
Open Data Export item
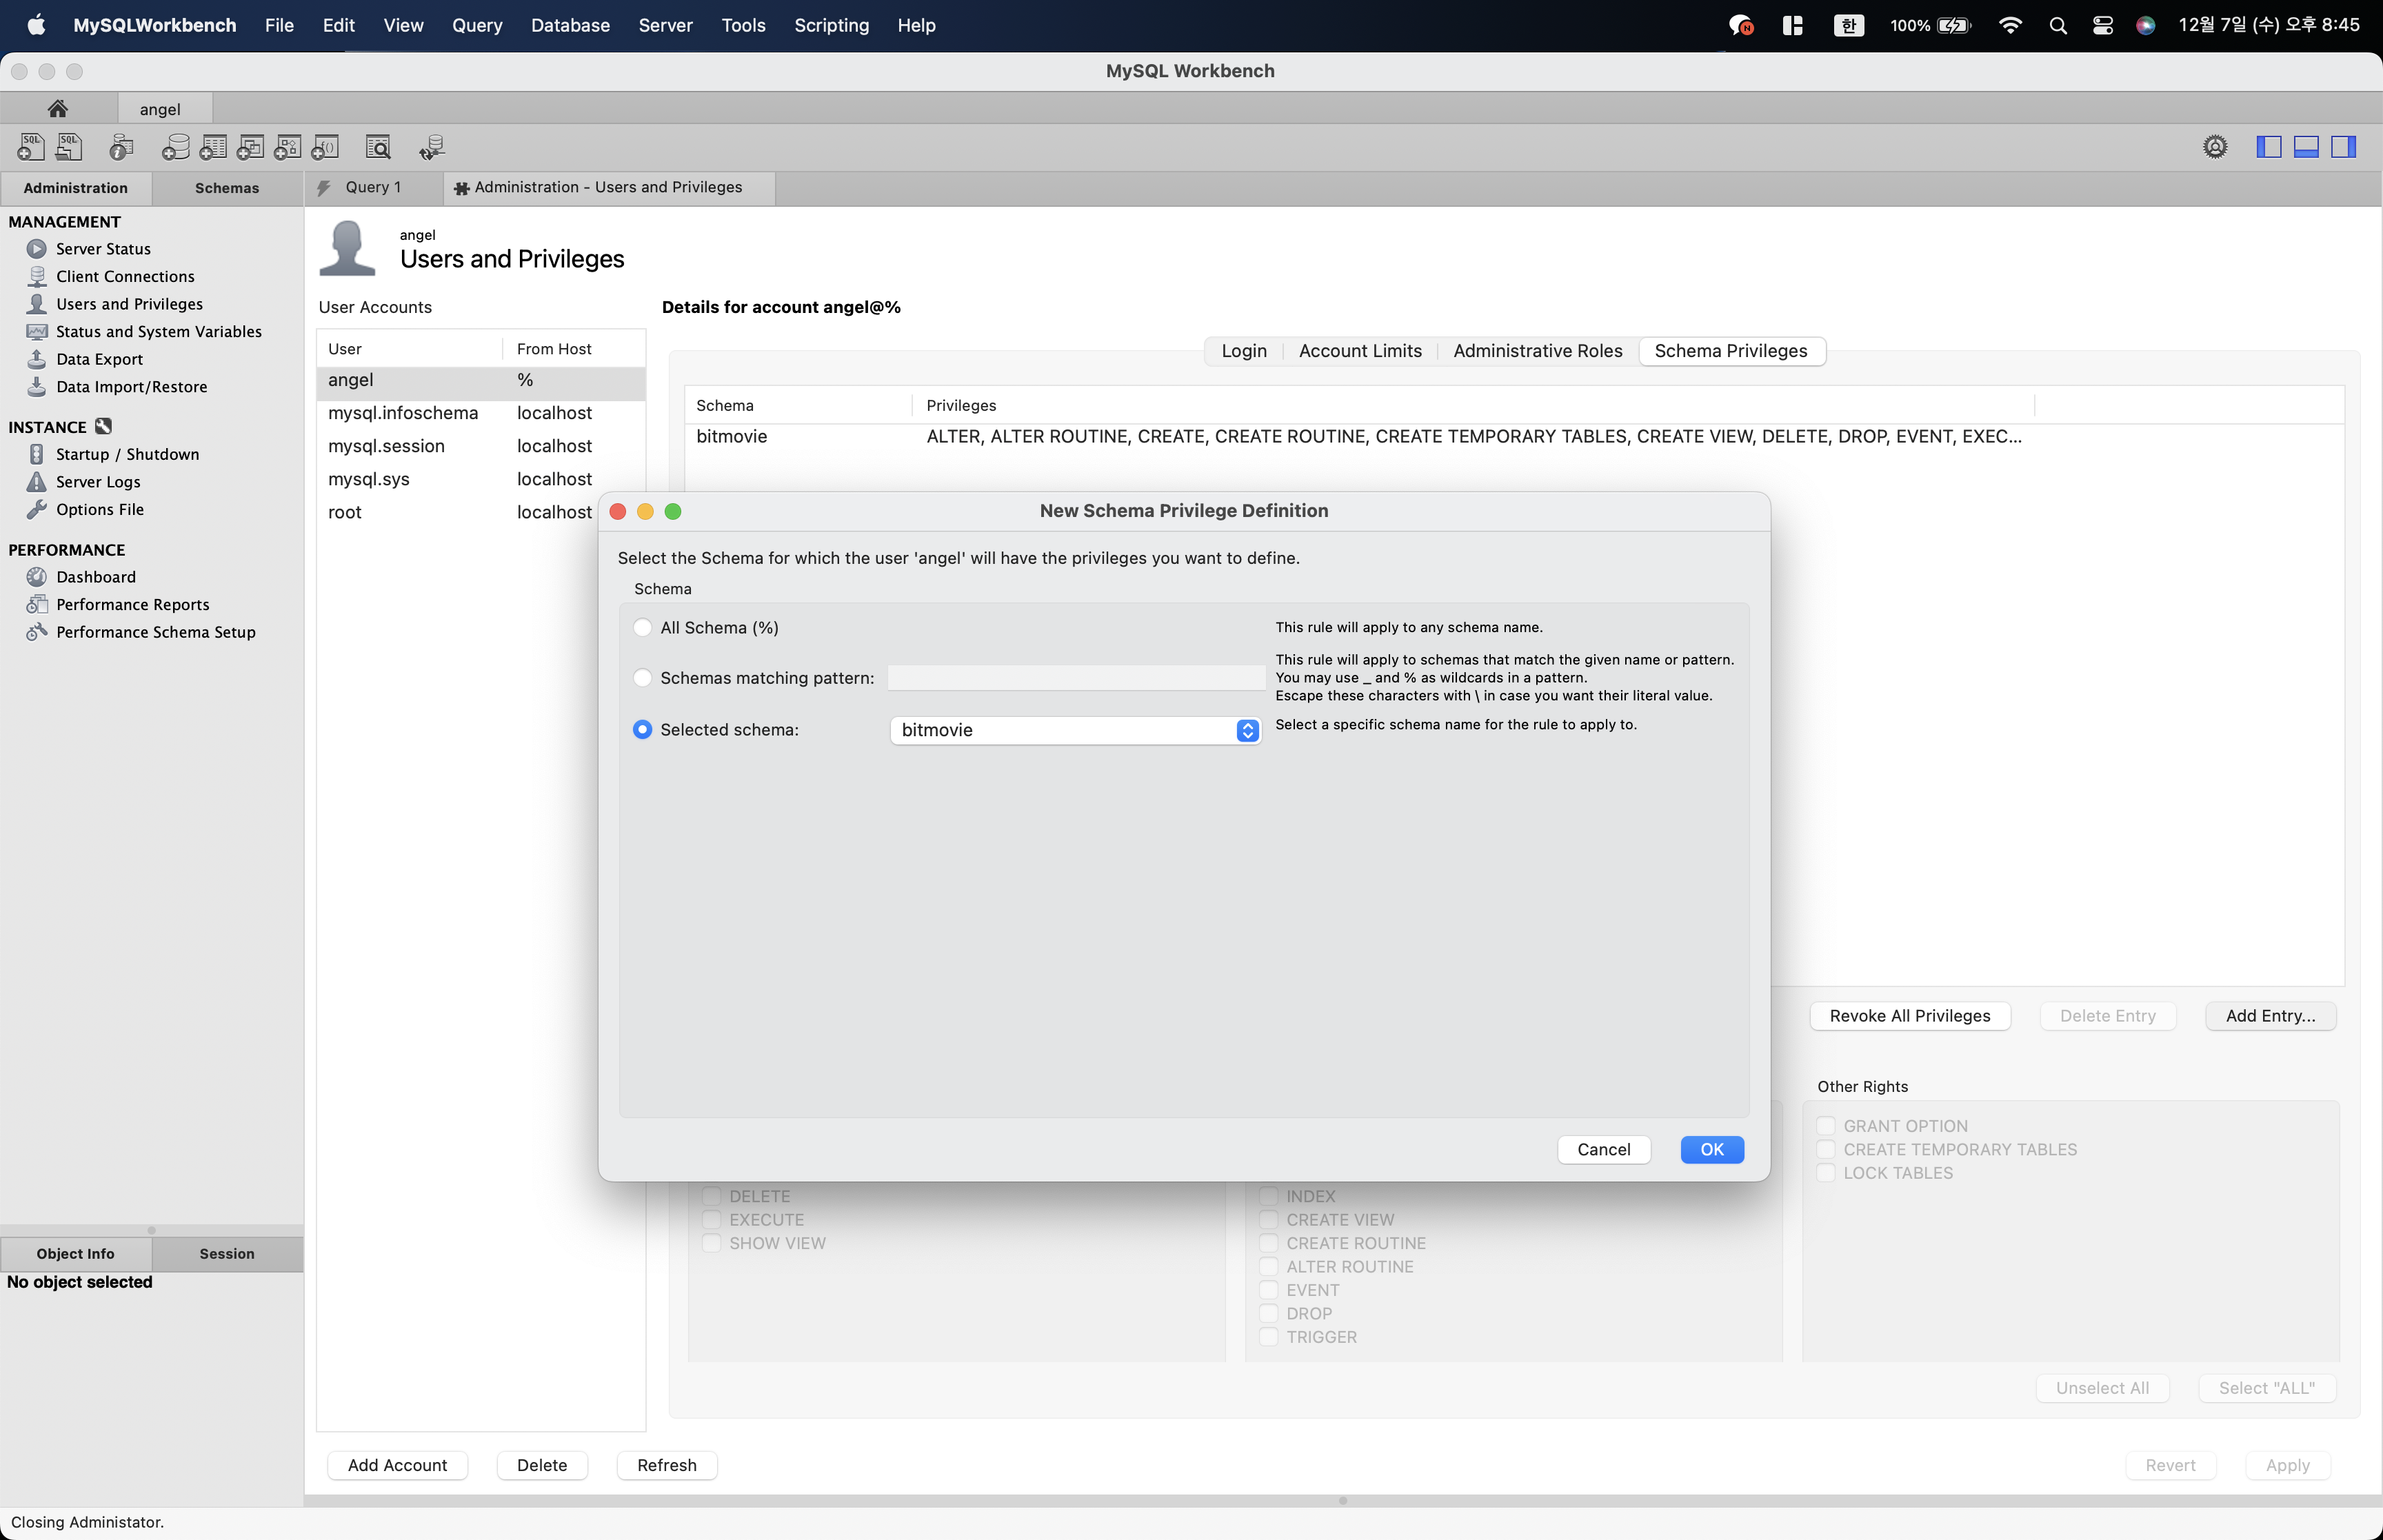pos(99,359)
